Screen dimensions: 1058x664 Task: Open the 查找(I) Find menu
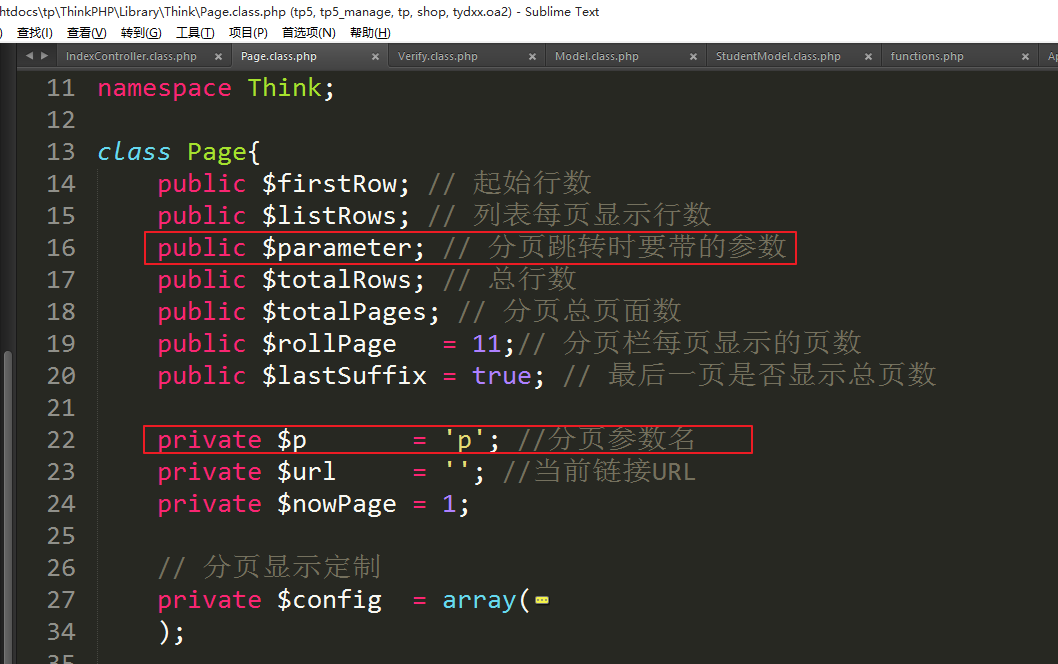coord(35,33)
